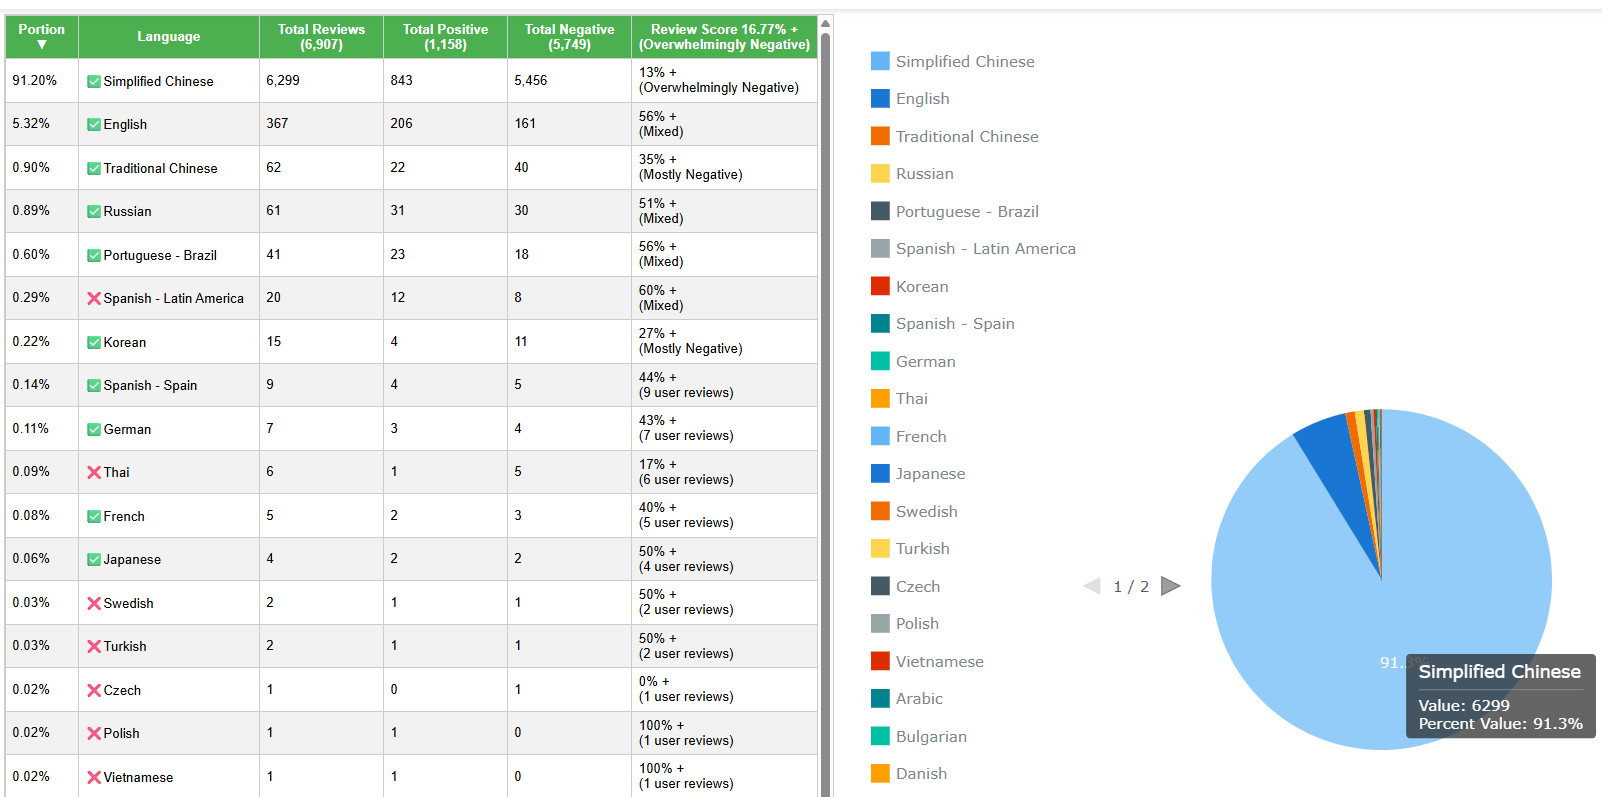Screen dimensions: 1602x797
Task: Click the green check icon beside Japanese
Action: [x=94, y=560]
